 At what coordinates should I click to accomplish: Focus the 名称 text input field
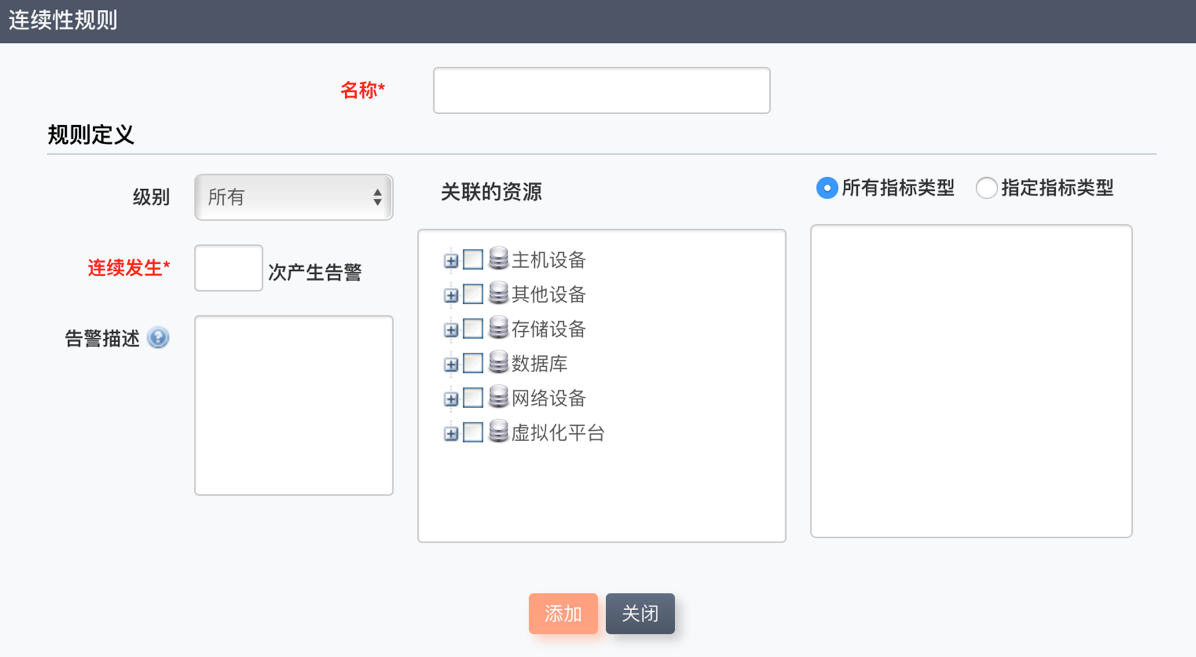(601, 91)
